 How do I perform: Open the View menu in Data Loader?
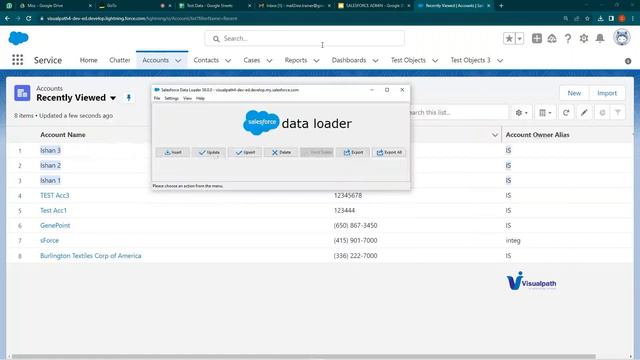tap(187, 98)
